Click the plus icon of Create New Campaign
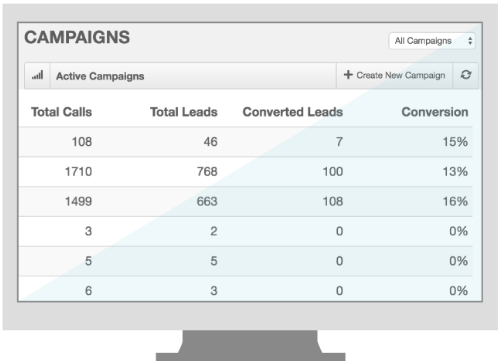The height and width of the screenshot is (361, 500). click(348, 75)
